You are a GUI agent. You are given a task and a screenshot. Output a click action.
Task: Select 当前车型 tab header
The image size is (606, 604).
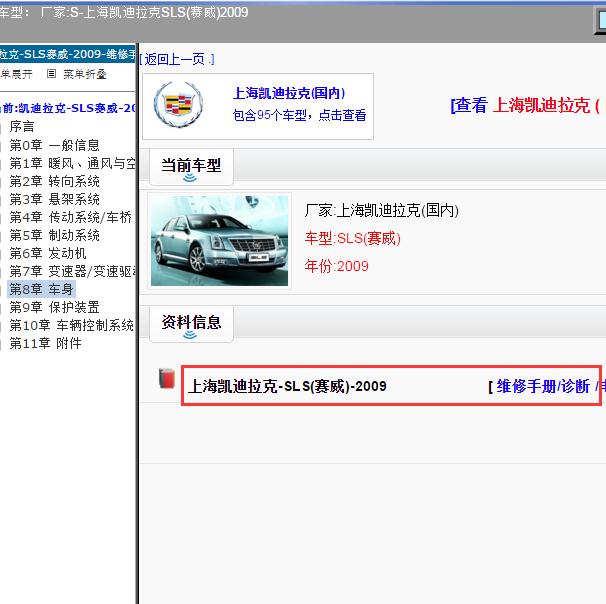click(x=191, y=167)
